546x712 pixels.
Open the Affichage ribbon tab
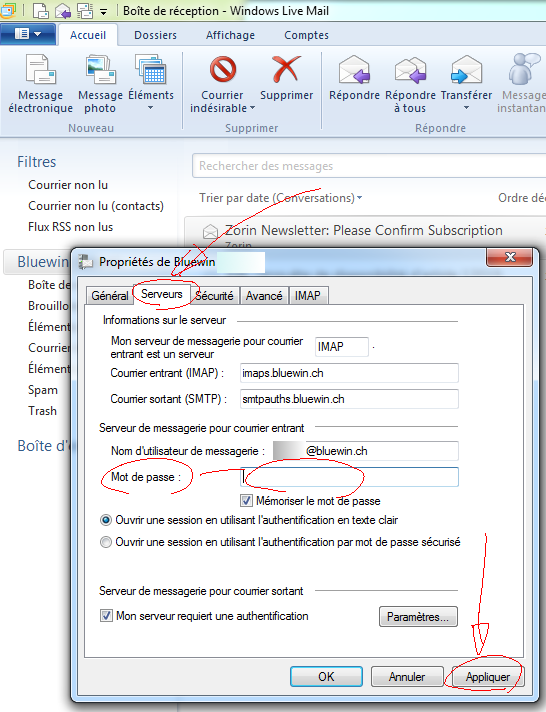tap(230, 35)
